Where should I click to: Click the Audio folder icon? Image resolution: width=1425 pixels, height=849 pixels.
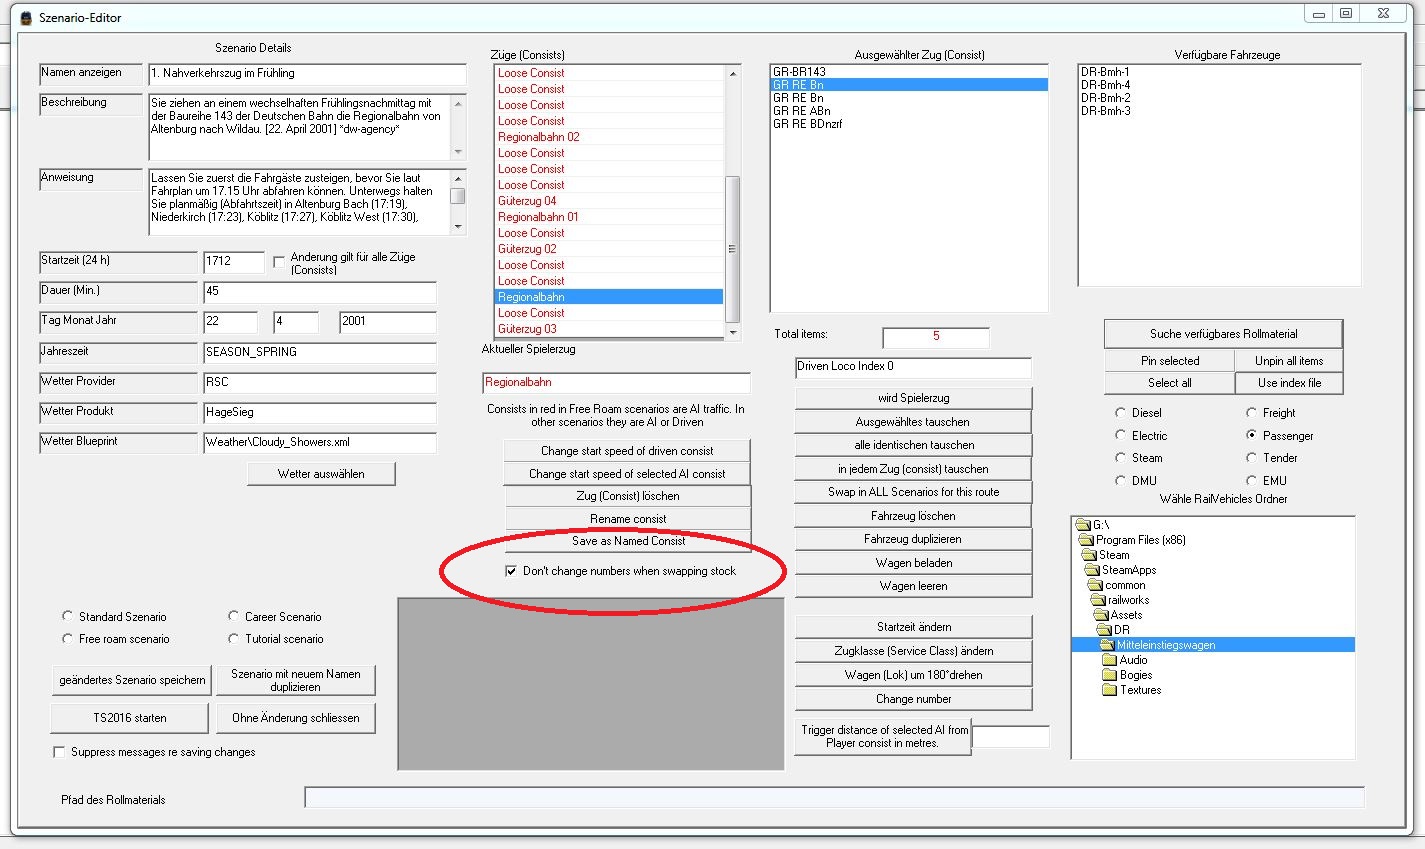(x=1109, y=660)
